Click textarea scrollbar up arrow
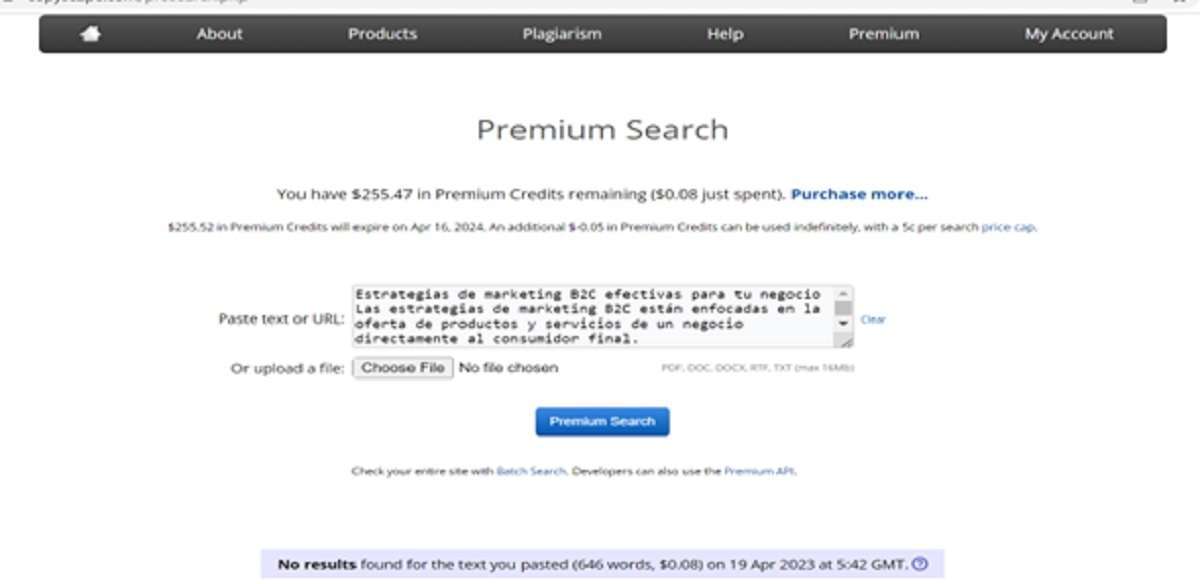This screenshot has width=1200, height=584. pyautogui.click(x=844, y=294)
